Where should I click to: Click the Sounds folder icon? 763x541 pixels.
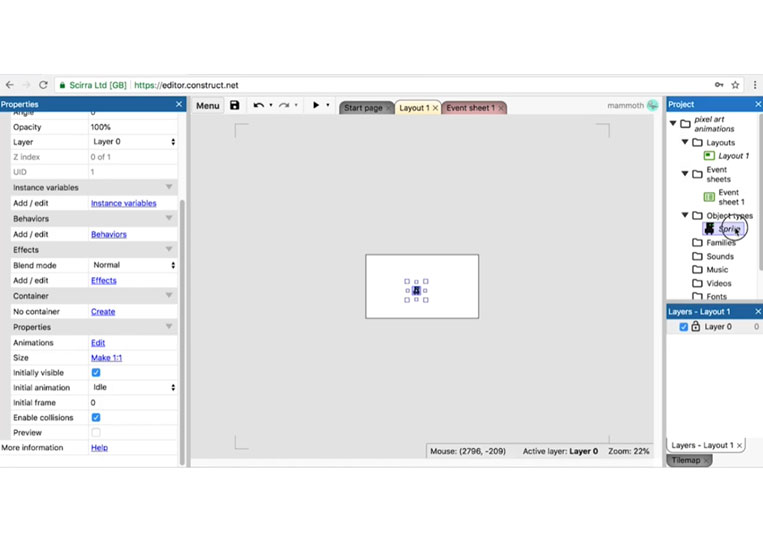click(697, 256)
